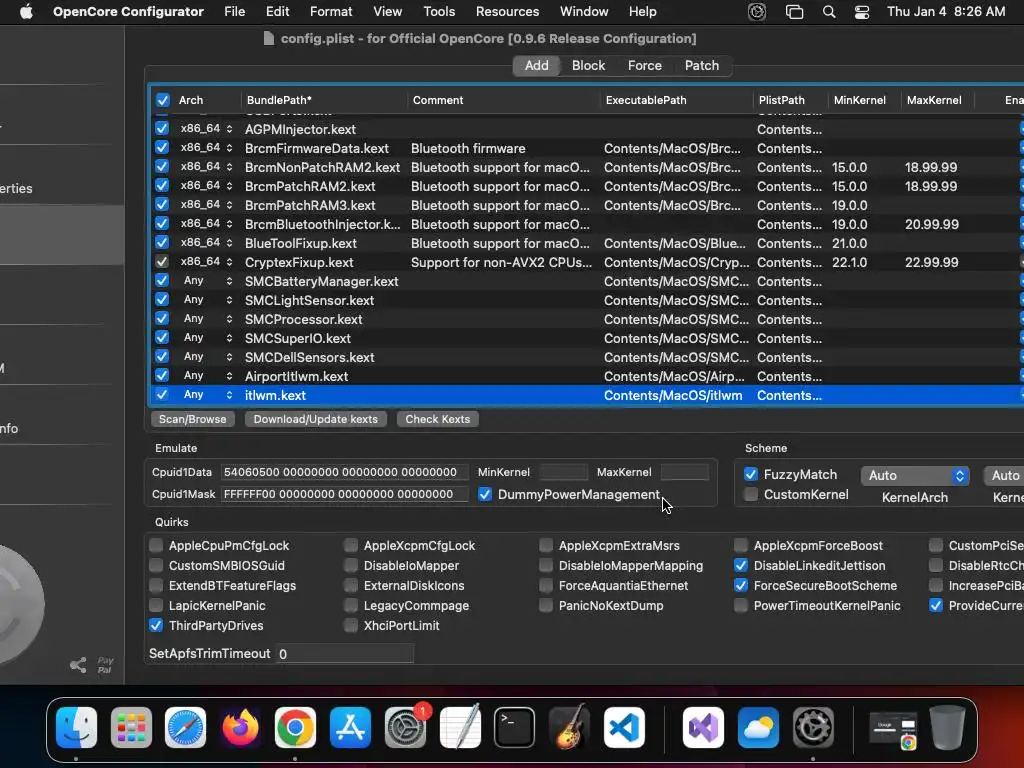Change Arch popup for SMCProcessor.kext
Screen dimensions: 1024x768
click(x=206, y=319)
